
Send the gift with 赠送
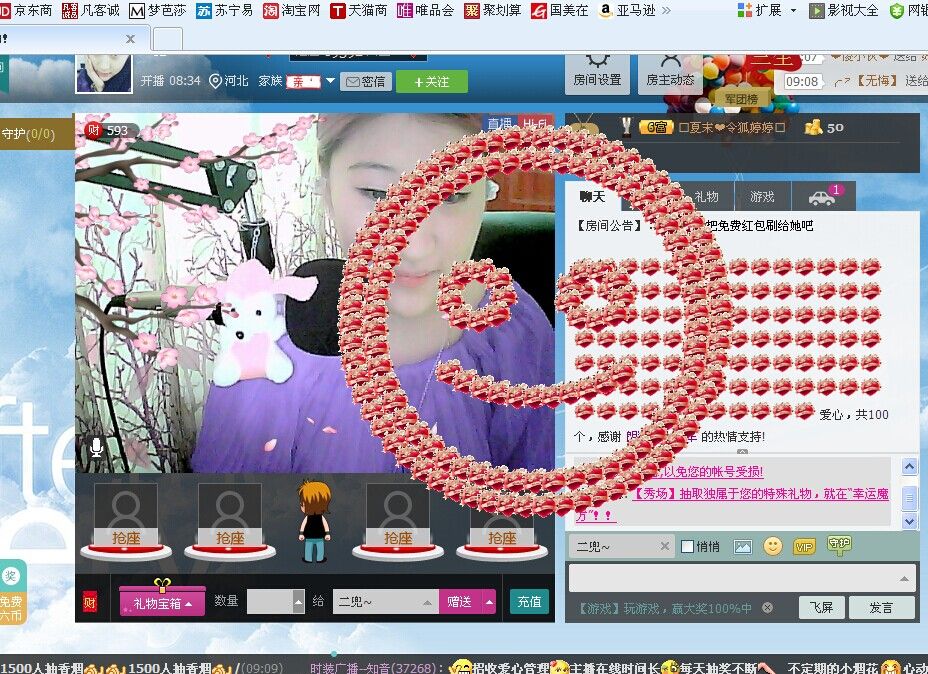[460, 602]
